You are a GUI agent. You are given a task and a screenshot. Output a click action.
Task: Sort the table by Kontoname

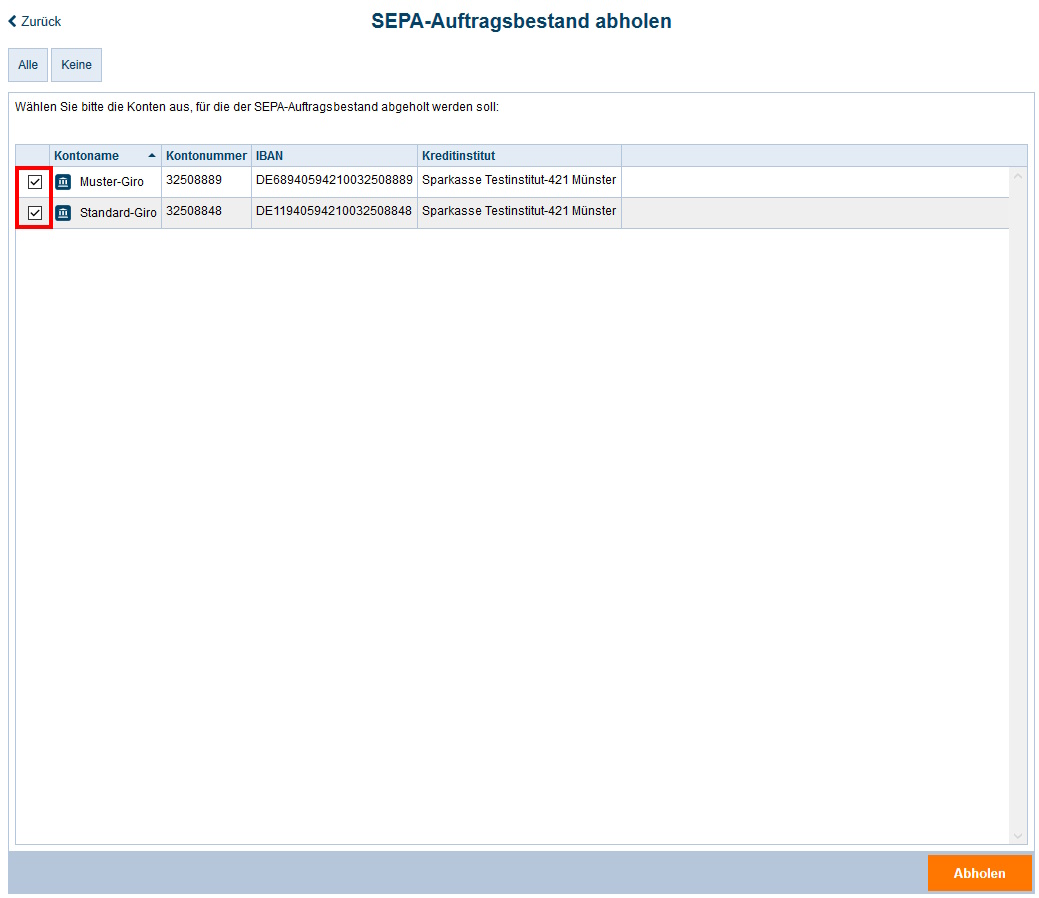[x=88, y=155]
